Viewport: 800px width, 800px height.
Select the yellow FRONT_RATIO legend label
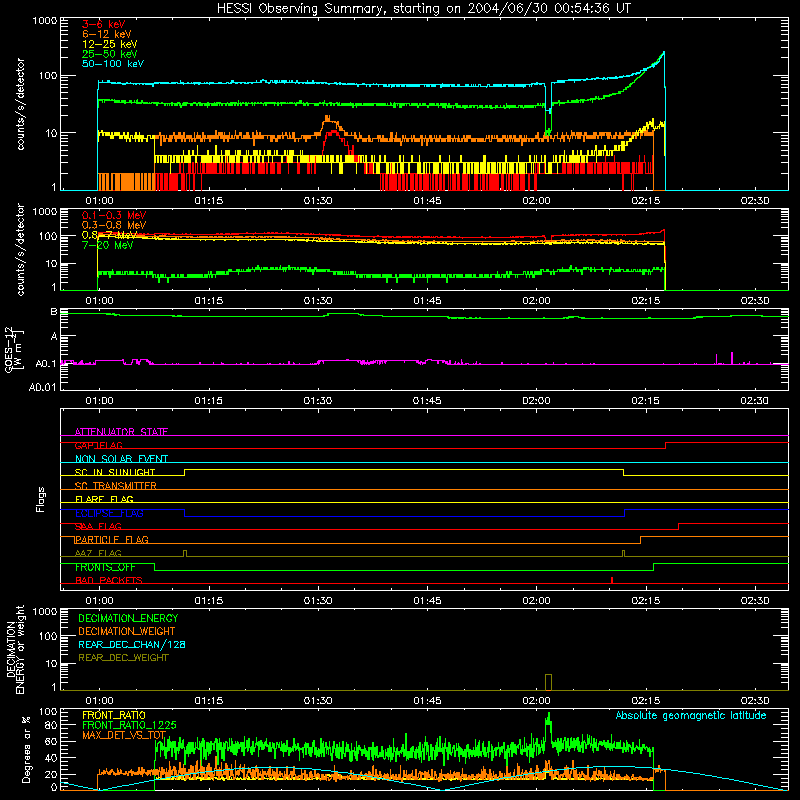click(x=114, y=715)
